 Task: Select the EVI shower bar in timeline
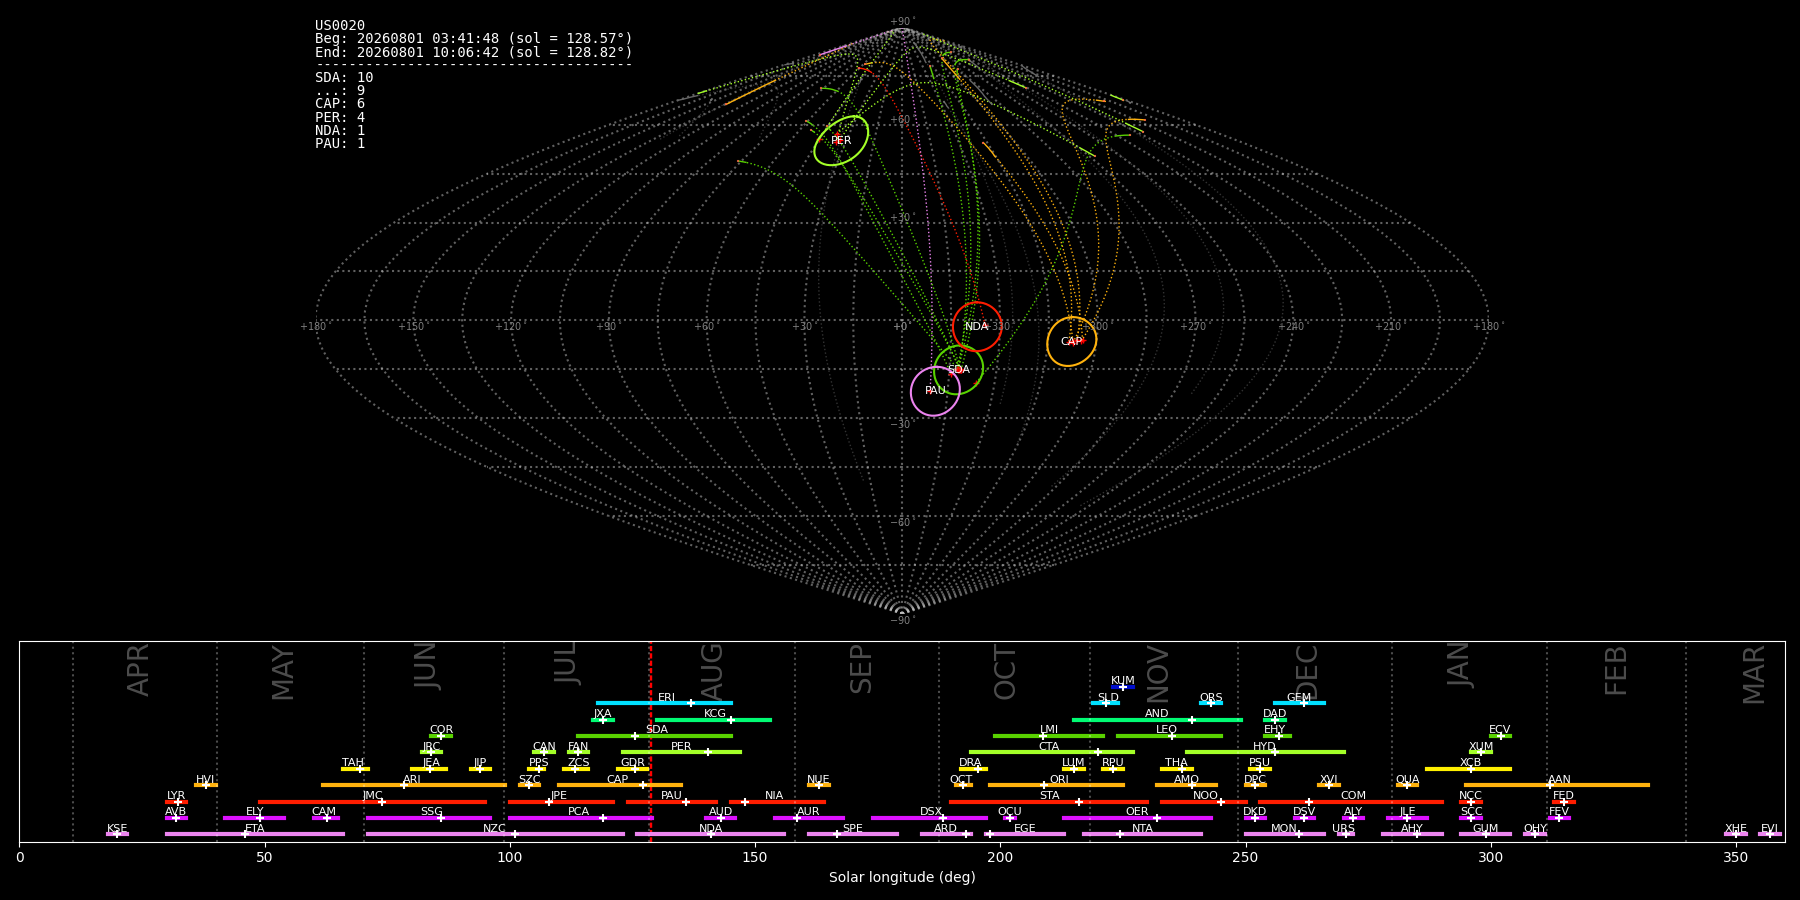point(1769,834)
